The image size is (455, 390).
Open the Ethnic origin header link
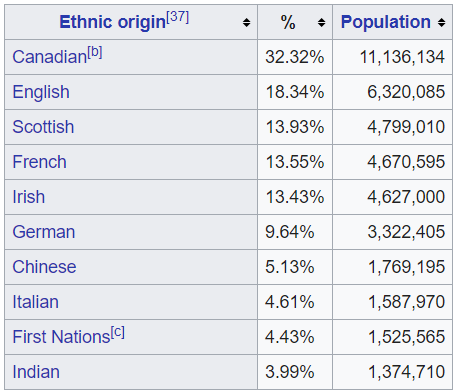[x=112, y=22]
